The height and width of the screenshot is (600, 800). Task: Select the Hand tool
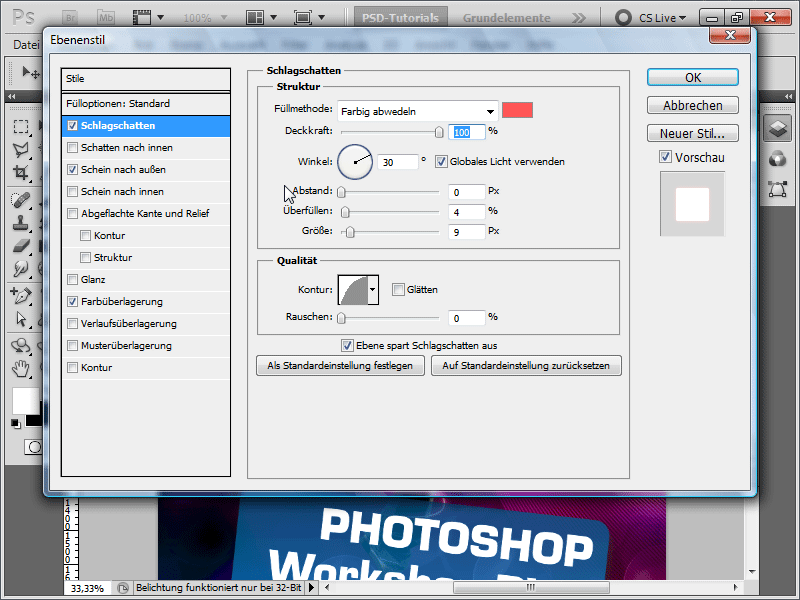[x=21, y=368]
